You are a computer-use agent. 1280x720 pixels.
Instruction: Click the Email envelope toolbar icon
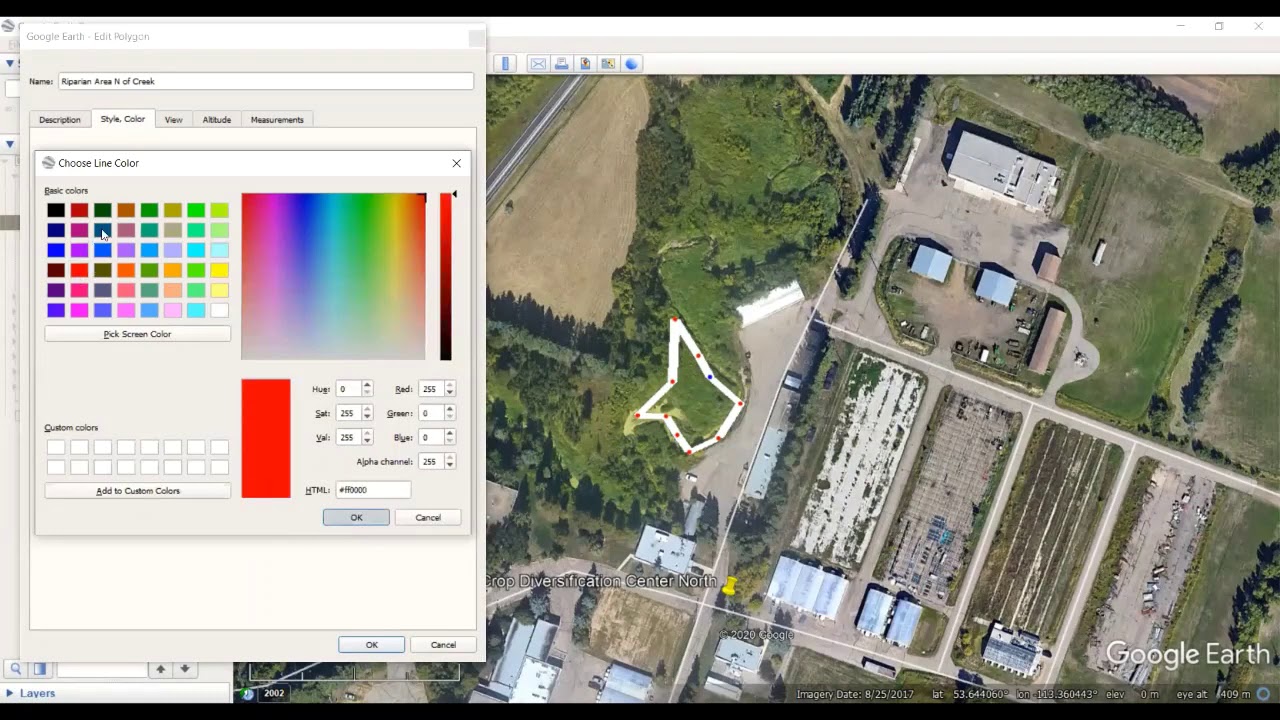[538, 64]
